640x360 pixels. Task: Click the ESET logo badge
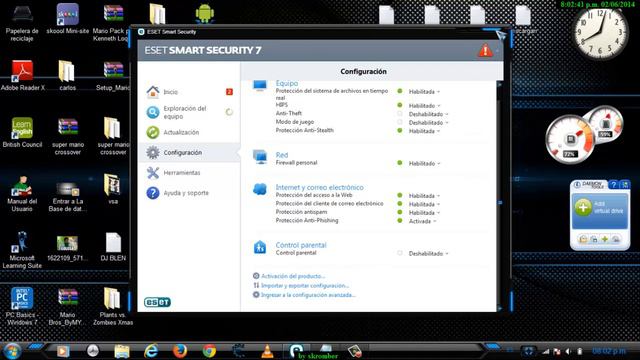tap(157, 302)
